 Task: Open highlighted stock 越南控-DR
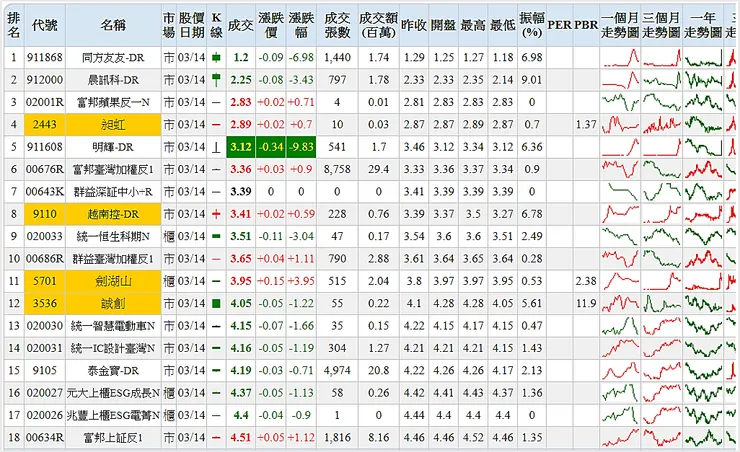tap(113, 214)
